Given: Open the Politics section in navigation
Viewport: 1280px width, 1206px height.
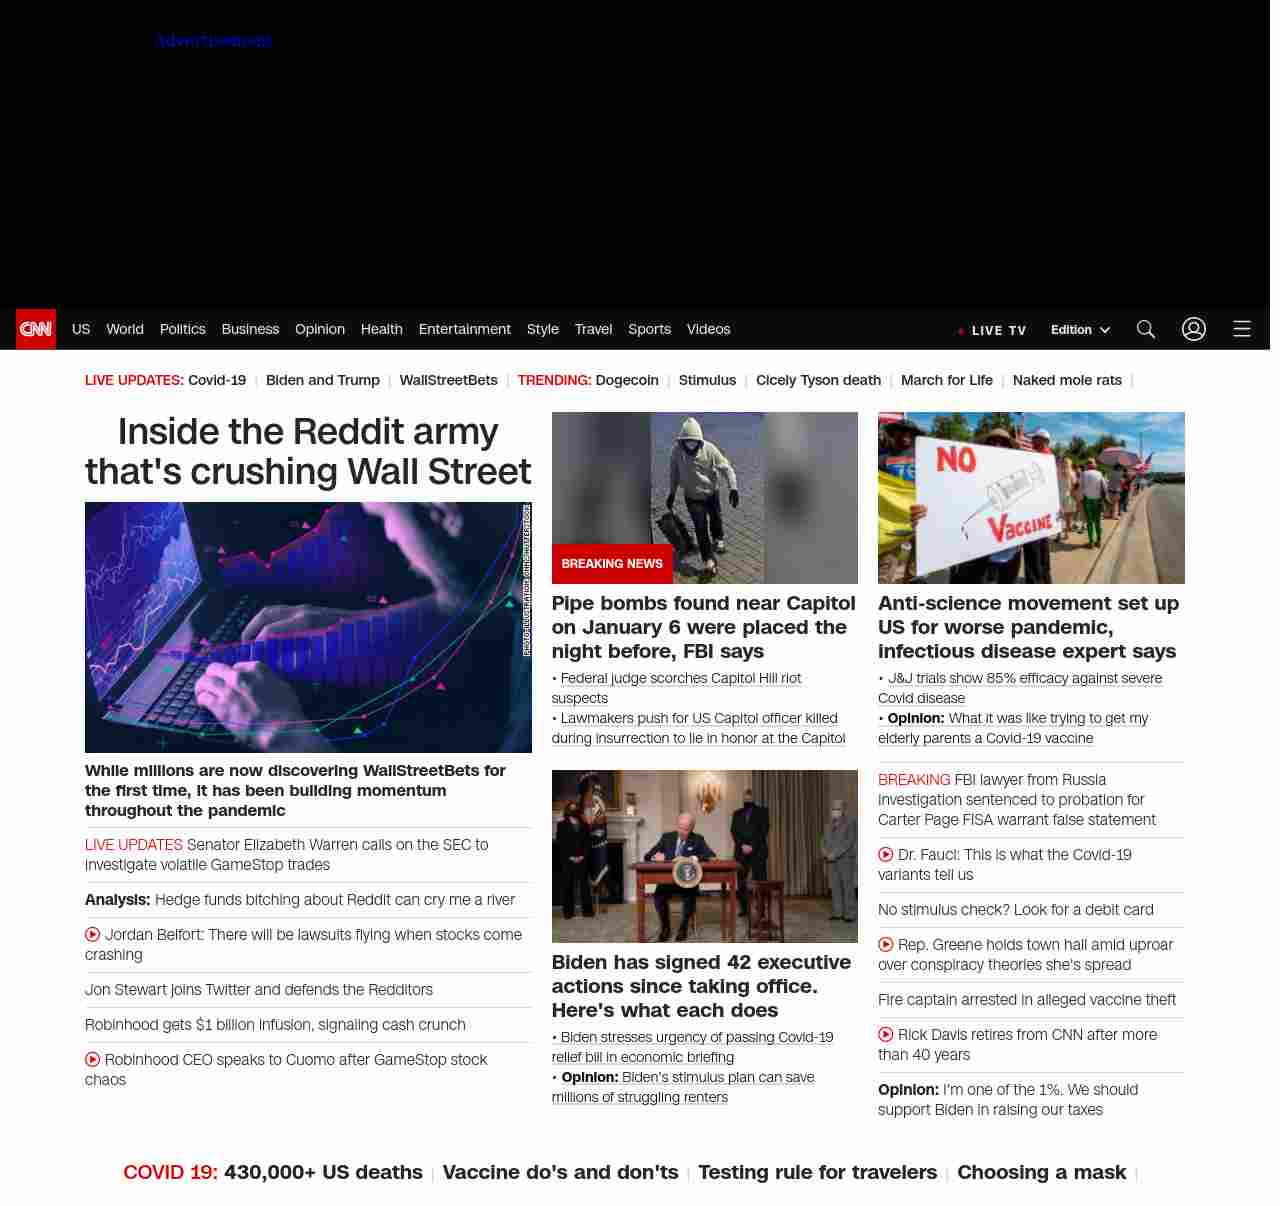Looking at the screenshot, I should [x=182, y=329].
